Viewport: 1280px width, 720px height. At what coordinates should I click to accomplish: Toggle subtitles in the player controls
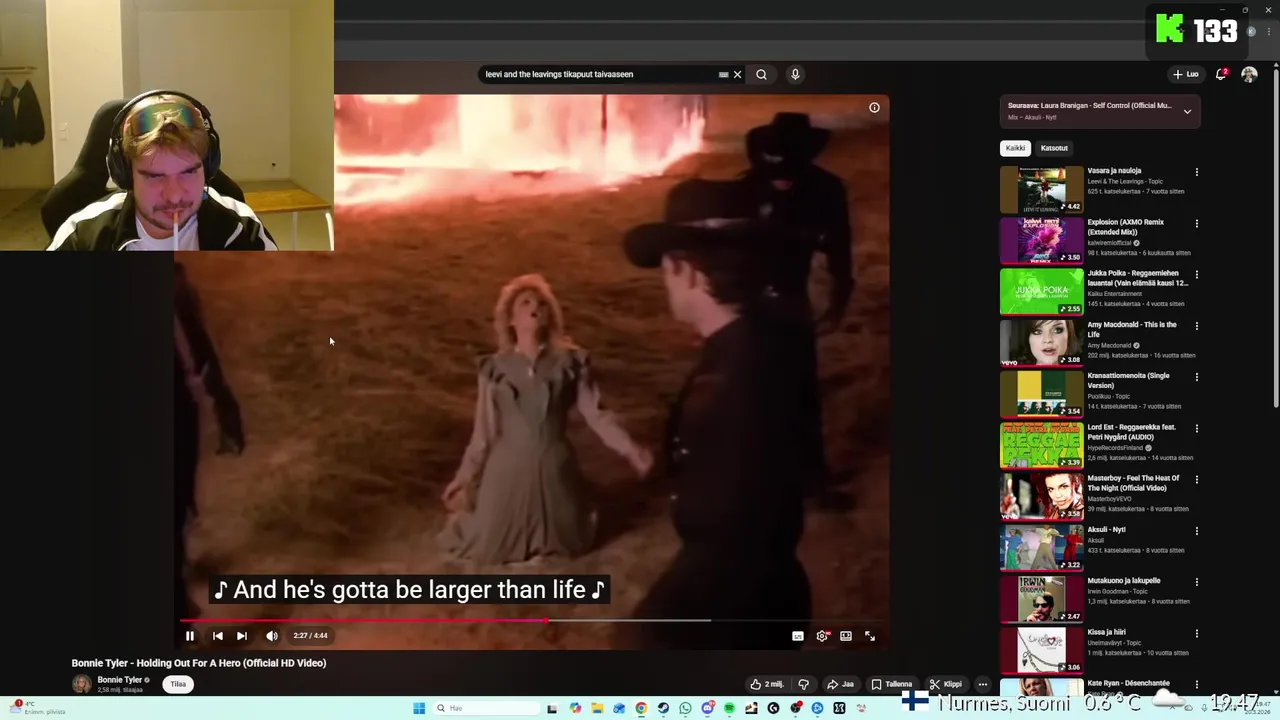tap(798, 636)
